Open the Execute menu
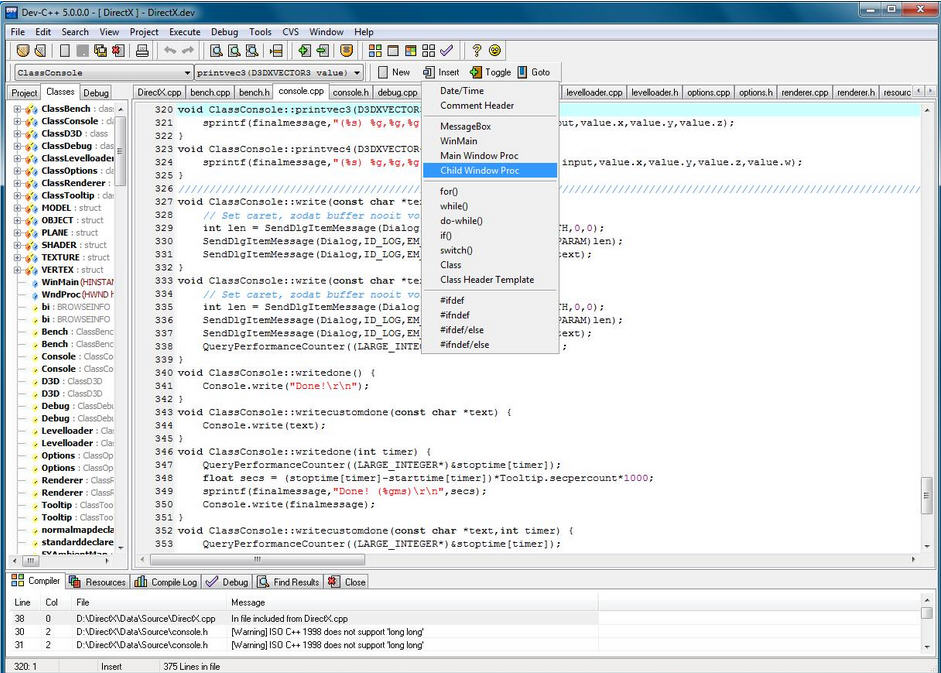Viewport: 941px width, 673px height. (184, 32)
